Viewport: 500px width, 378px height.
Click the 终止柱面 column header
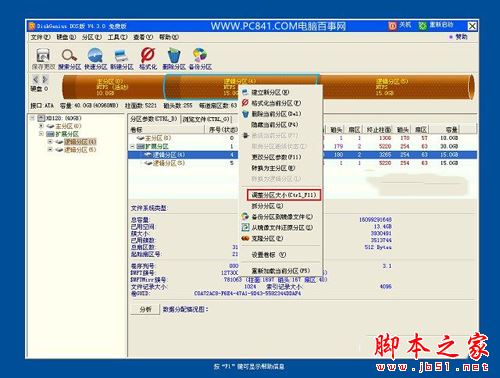pyautogui.click(x=379, y=129)
